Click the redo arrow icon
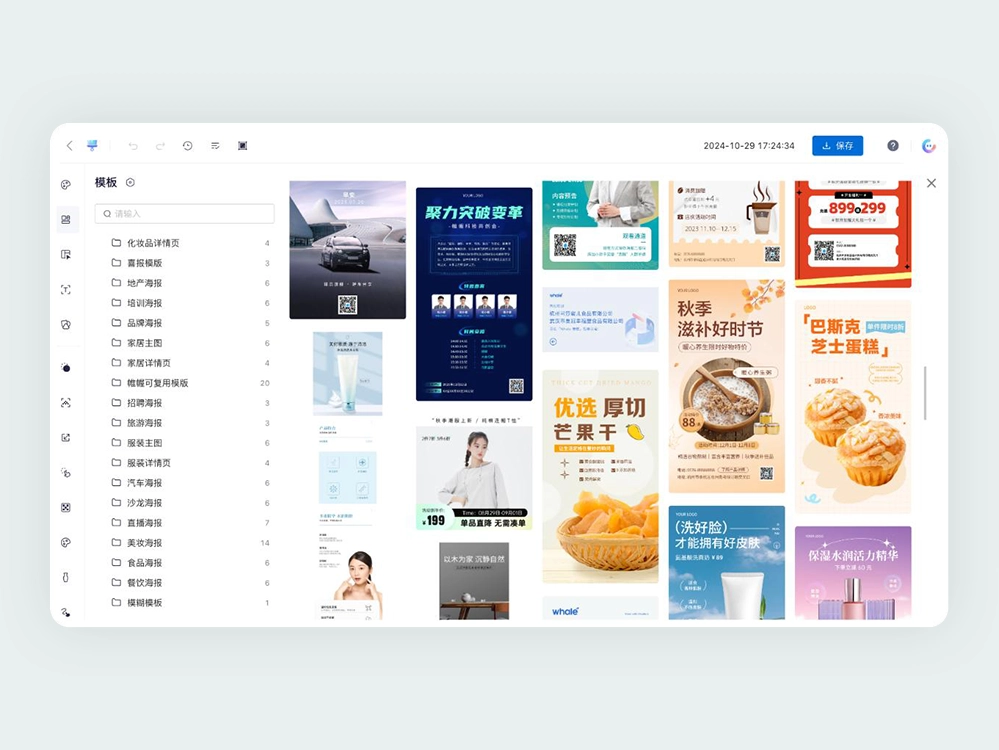Image resolution: width=999 pixels, height=750 pixels. coord(160,146)
